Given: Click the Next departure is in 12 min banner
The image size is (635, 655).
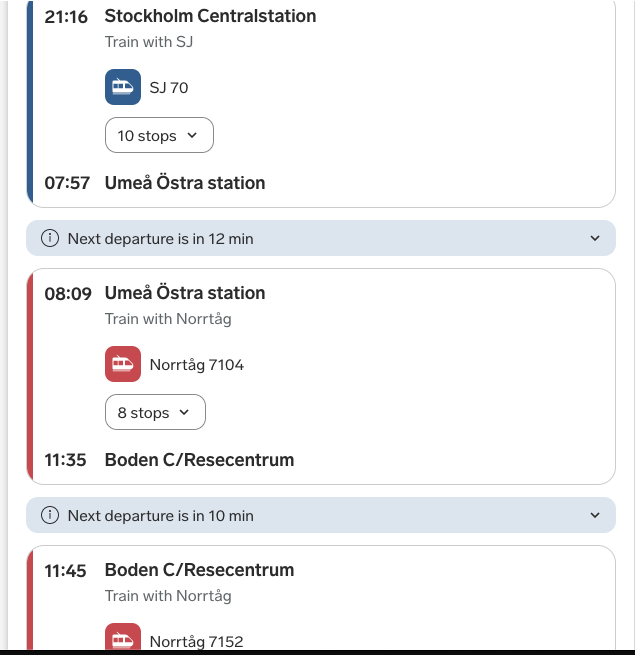Looking at the screenshot, I should click(321, 238).
